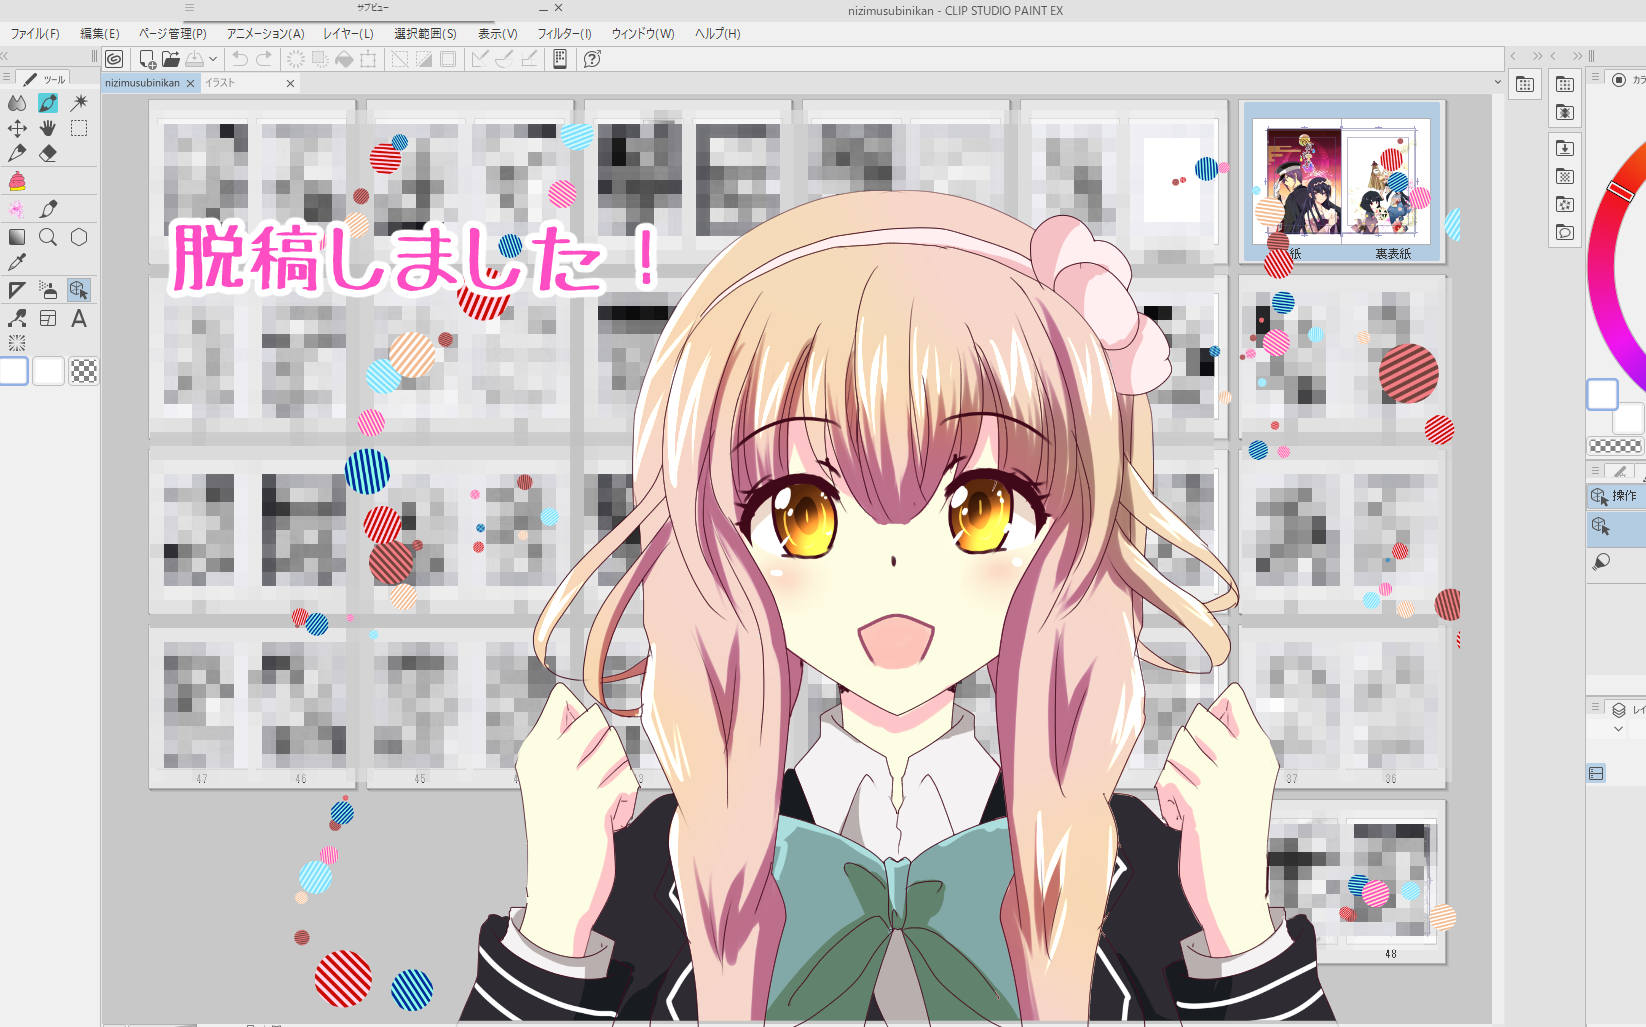This screenshot has width=1646, height=1027.
Task: Select the Gradient tool
Action: 17,237
